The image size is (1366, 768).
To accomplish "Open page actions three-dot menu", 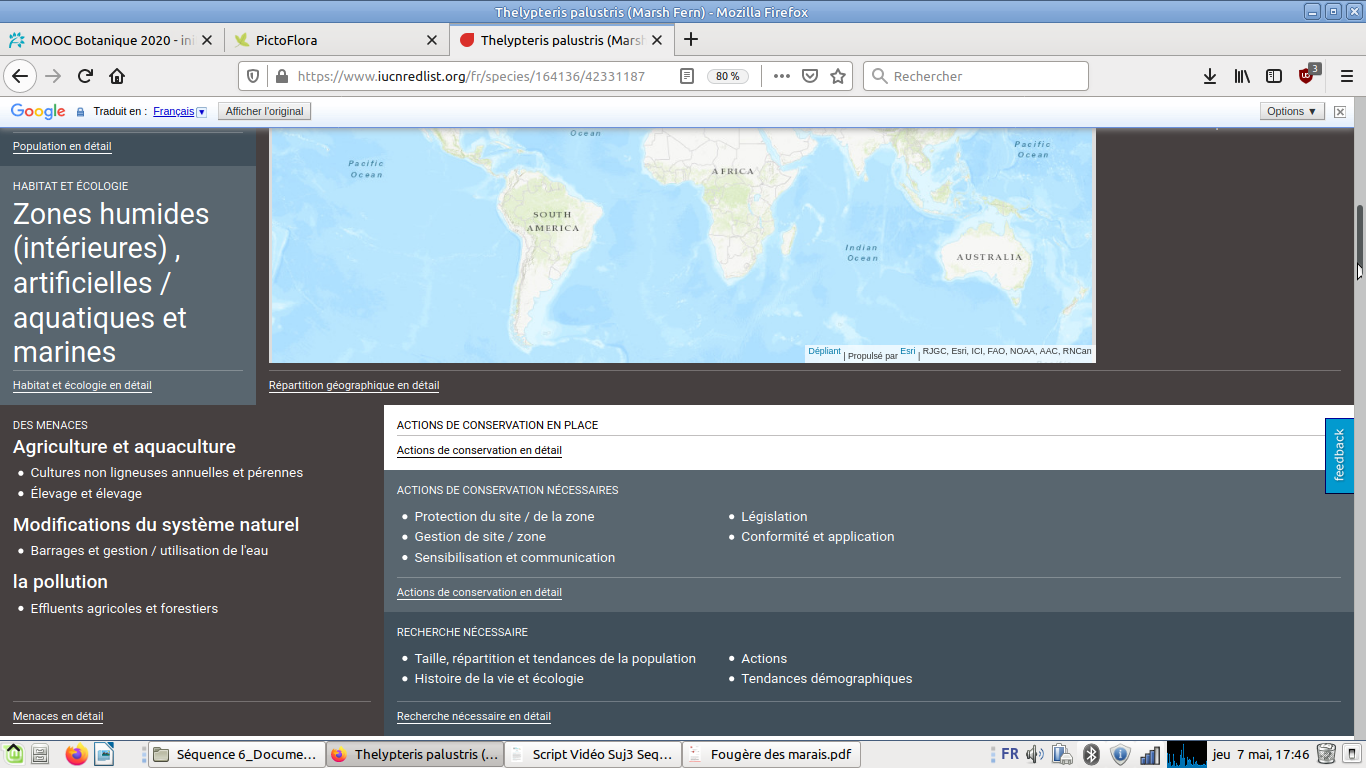I will pyautogui.click(x=782, y=76).
